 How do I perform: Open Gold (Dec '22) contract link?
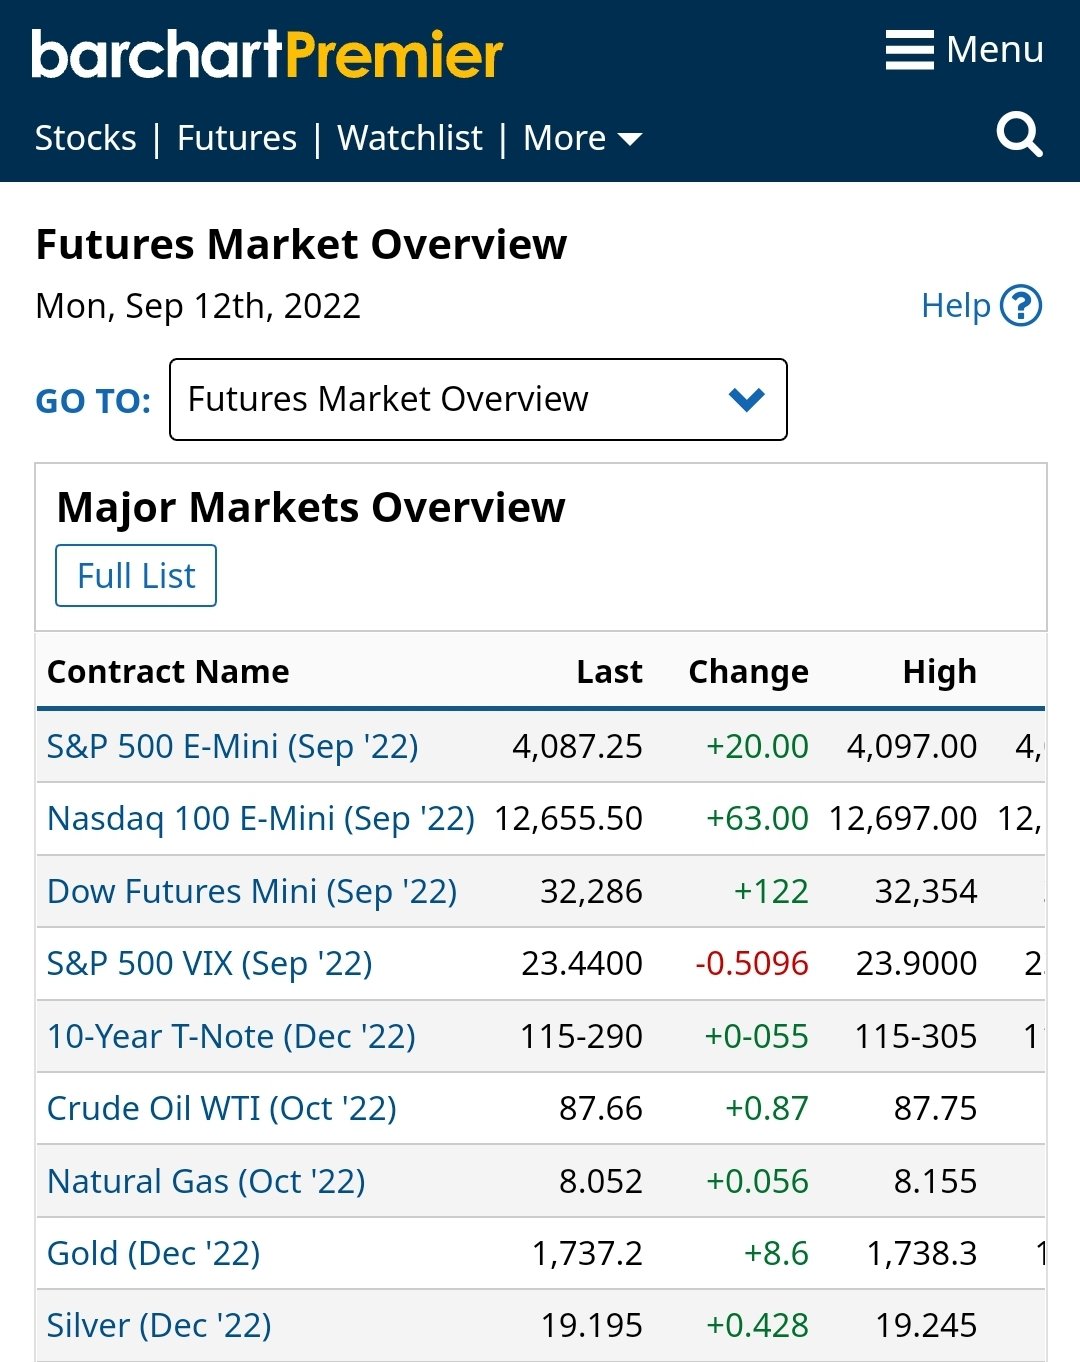click(153, 1253)
